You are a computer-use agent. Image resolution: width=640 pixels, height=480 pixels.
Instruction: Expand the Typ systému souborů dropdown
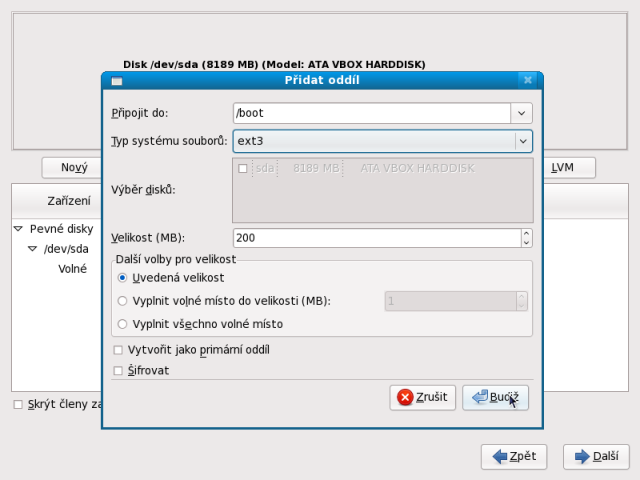[x=521, y=141]
